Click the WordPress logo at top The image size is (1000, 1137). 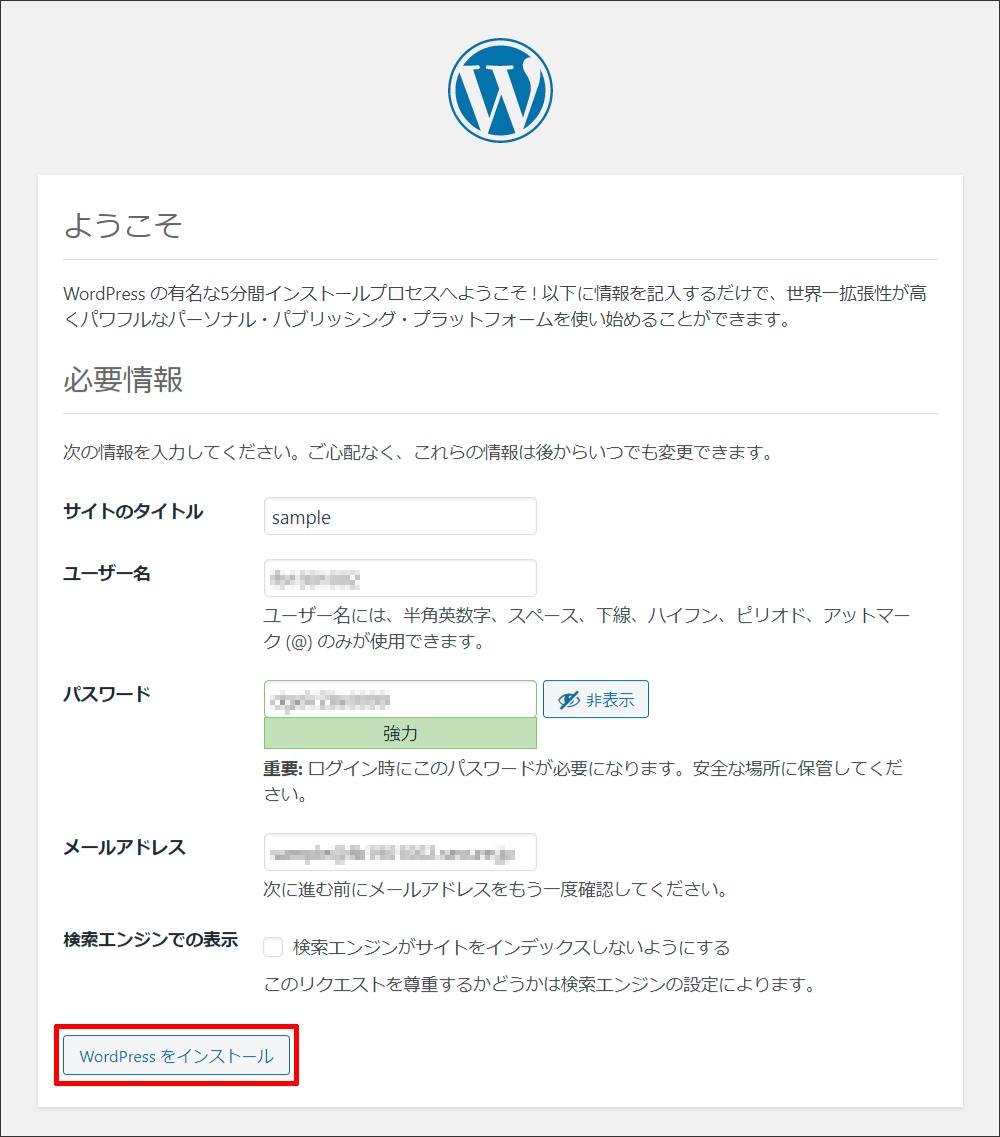(x=500, y=93)
